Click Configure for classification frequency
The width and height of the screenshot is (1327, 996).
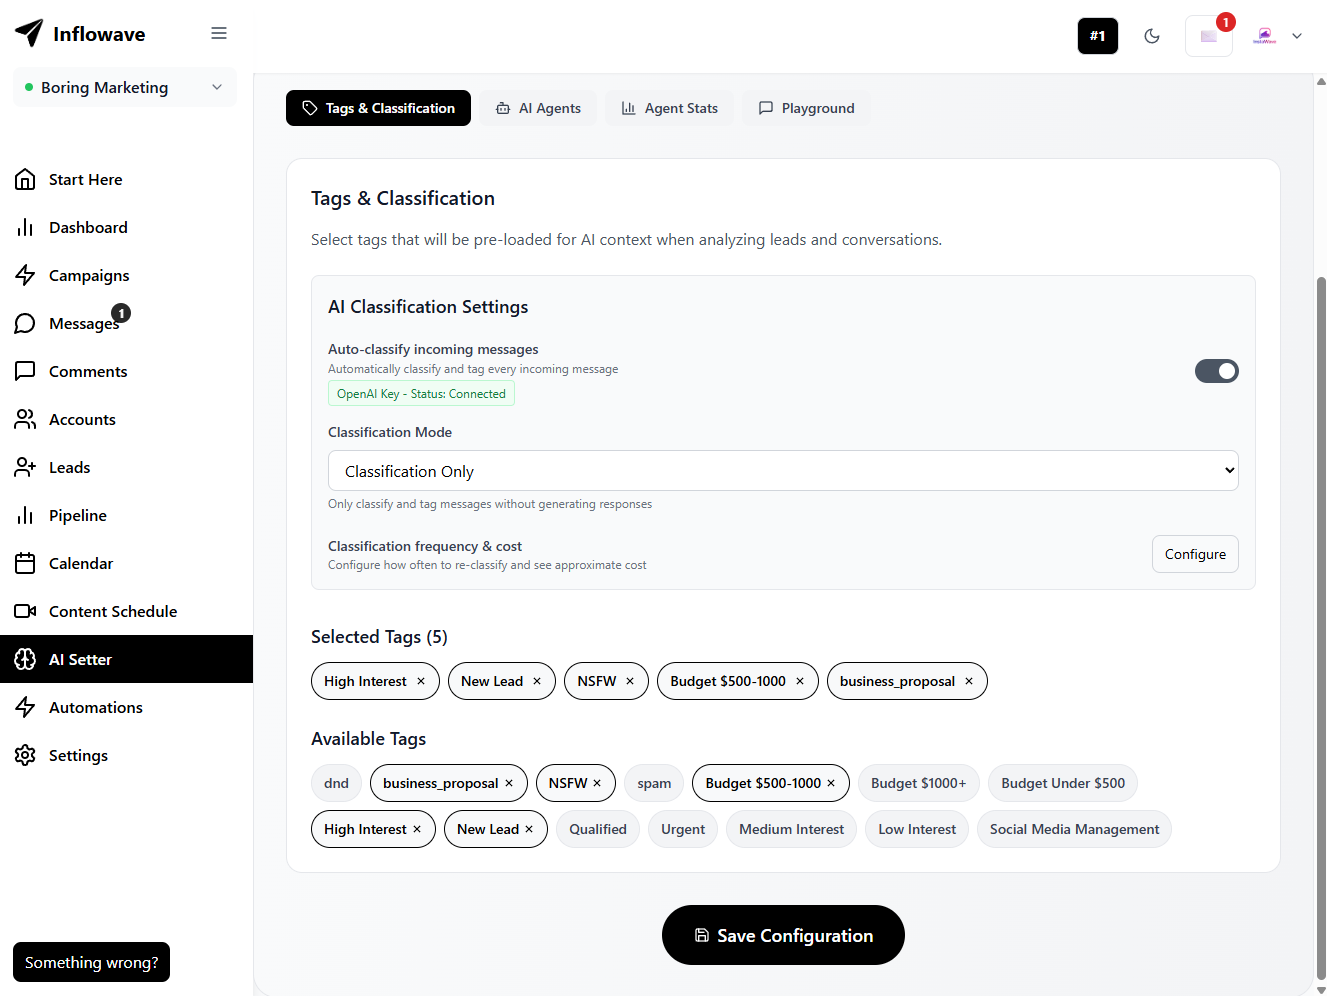click(x=1194, y=554)
